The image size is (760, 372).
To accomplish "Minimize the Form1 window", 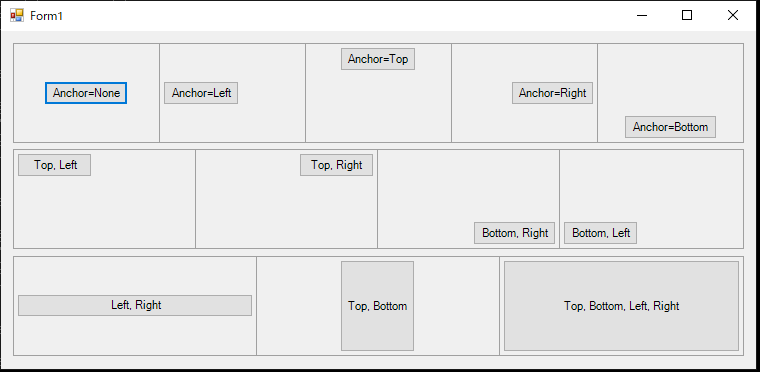I will click(x=642, y=16).
